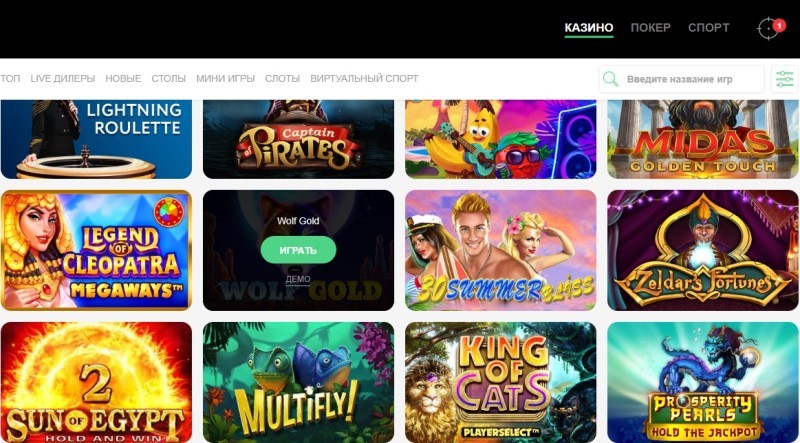Switch to the КАЗИНО section
The image size is (800, 443).
point(589,28)
